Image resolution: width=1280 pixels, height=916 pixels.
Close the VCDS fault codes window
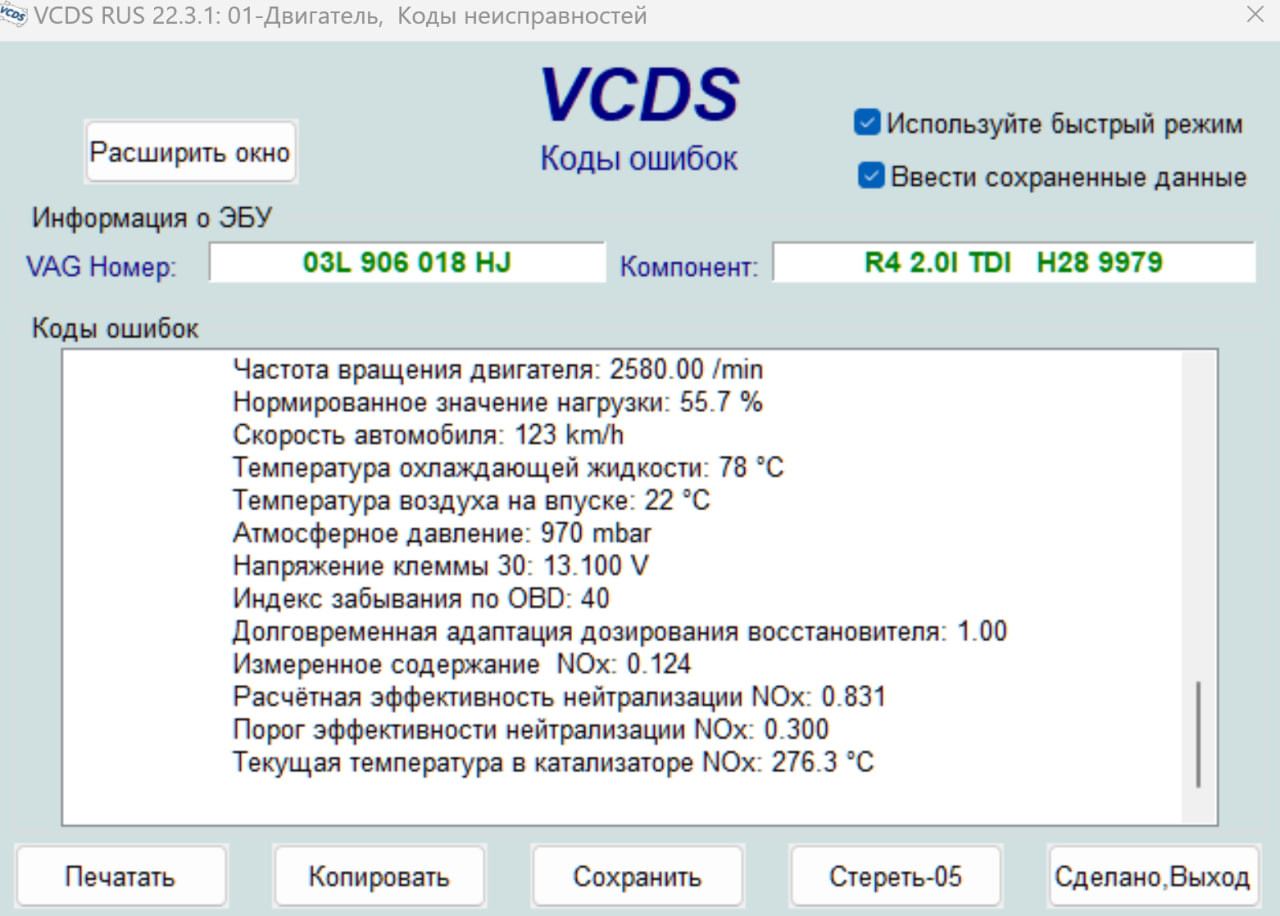pos(1255,15)
